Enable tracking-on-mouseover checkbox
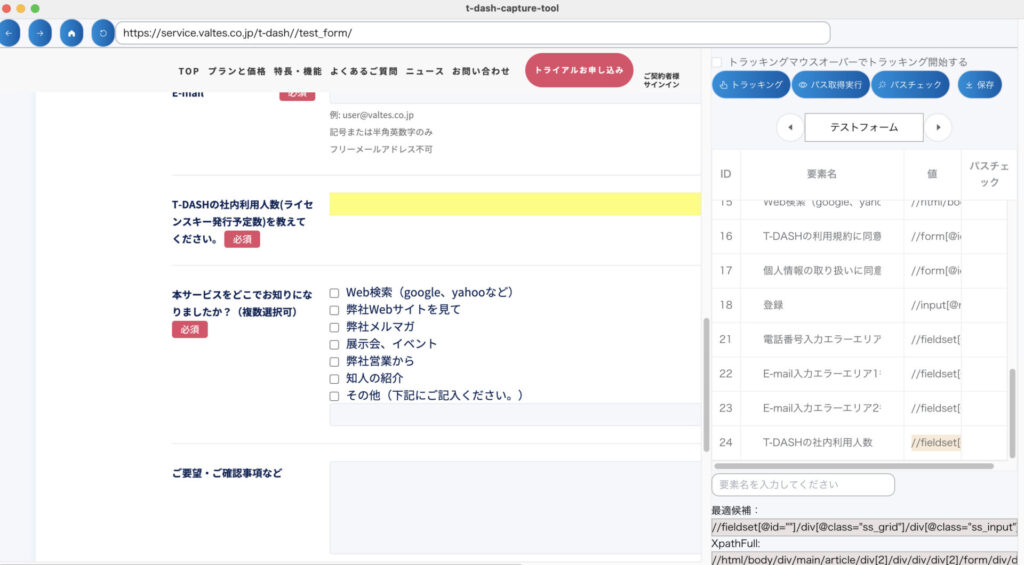 click(x=717, y=62)
